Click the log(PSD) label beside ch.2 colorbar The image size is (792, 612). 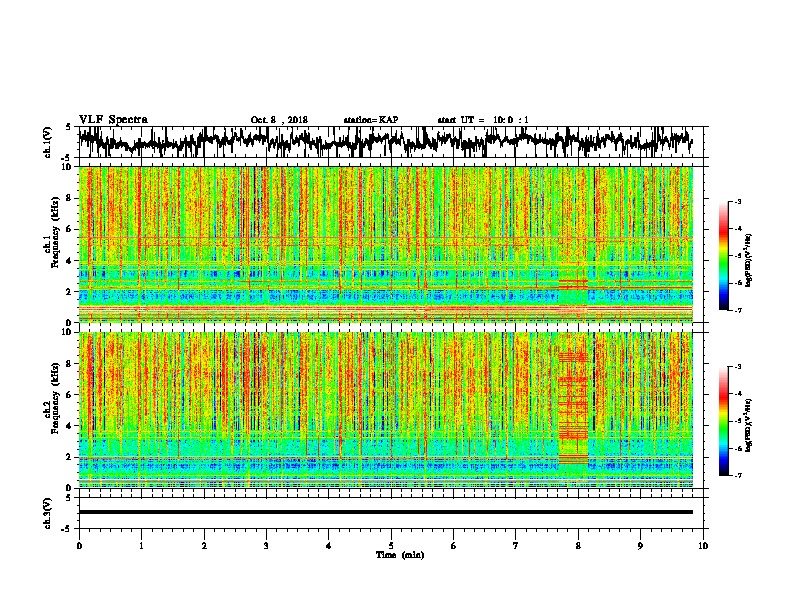click(x=748, y=425)
